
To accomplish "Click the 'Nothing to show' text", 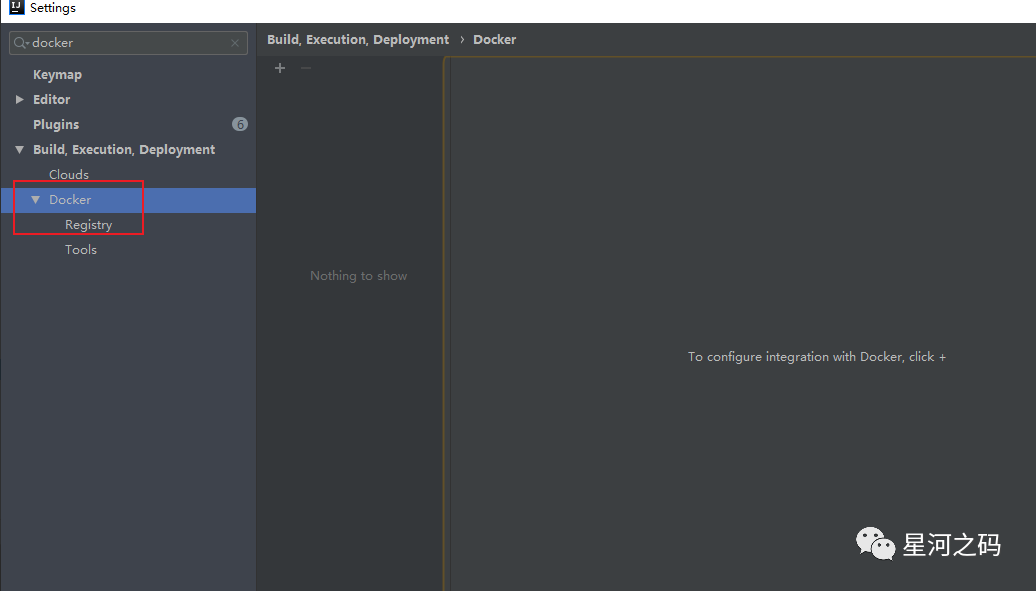I will [x=359, y=276].
